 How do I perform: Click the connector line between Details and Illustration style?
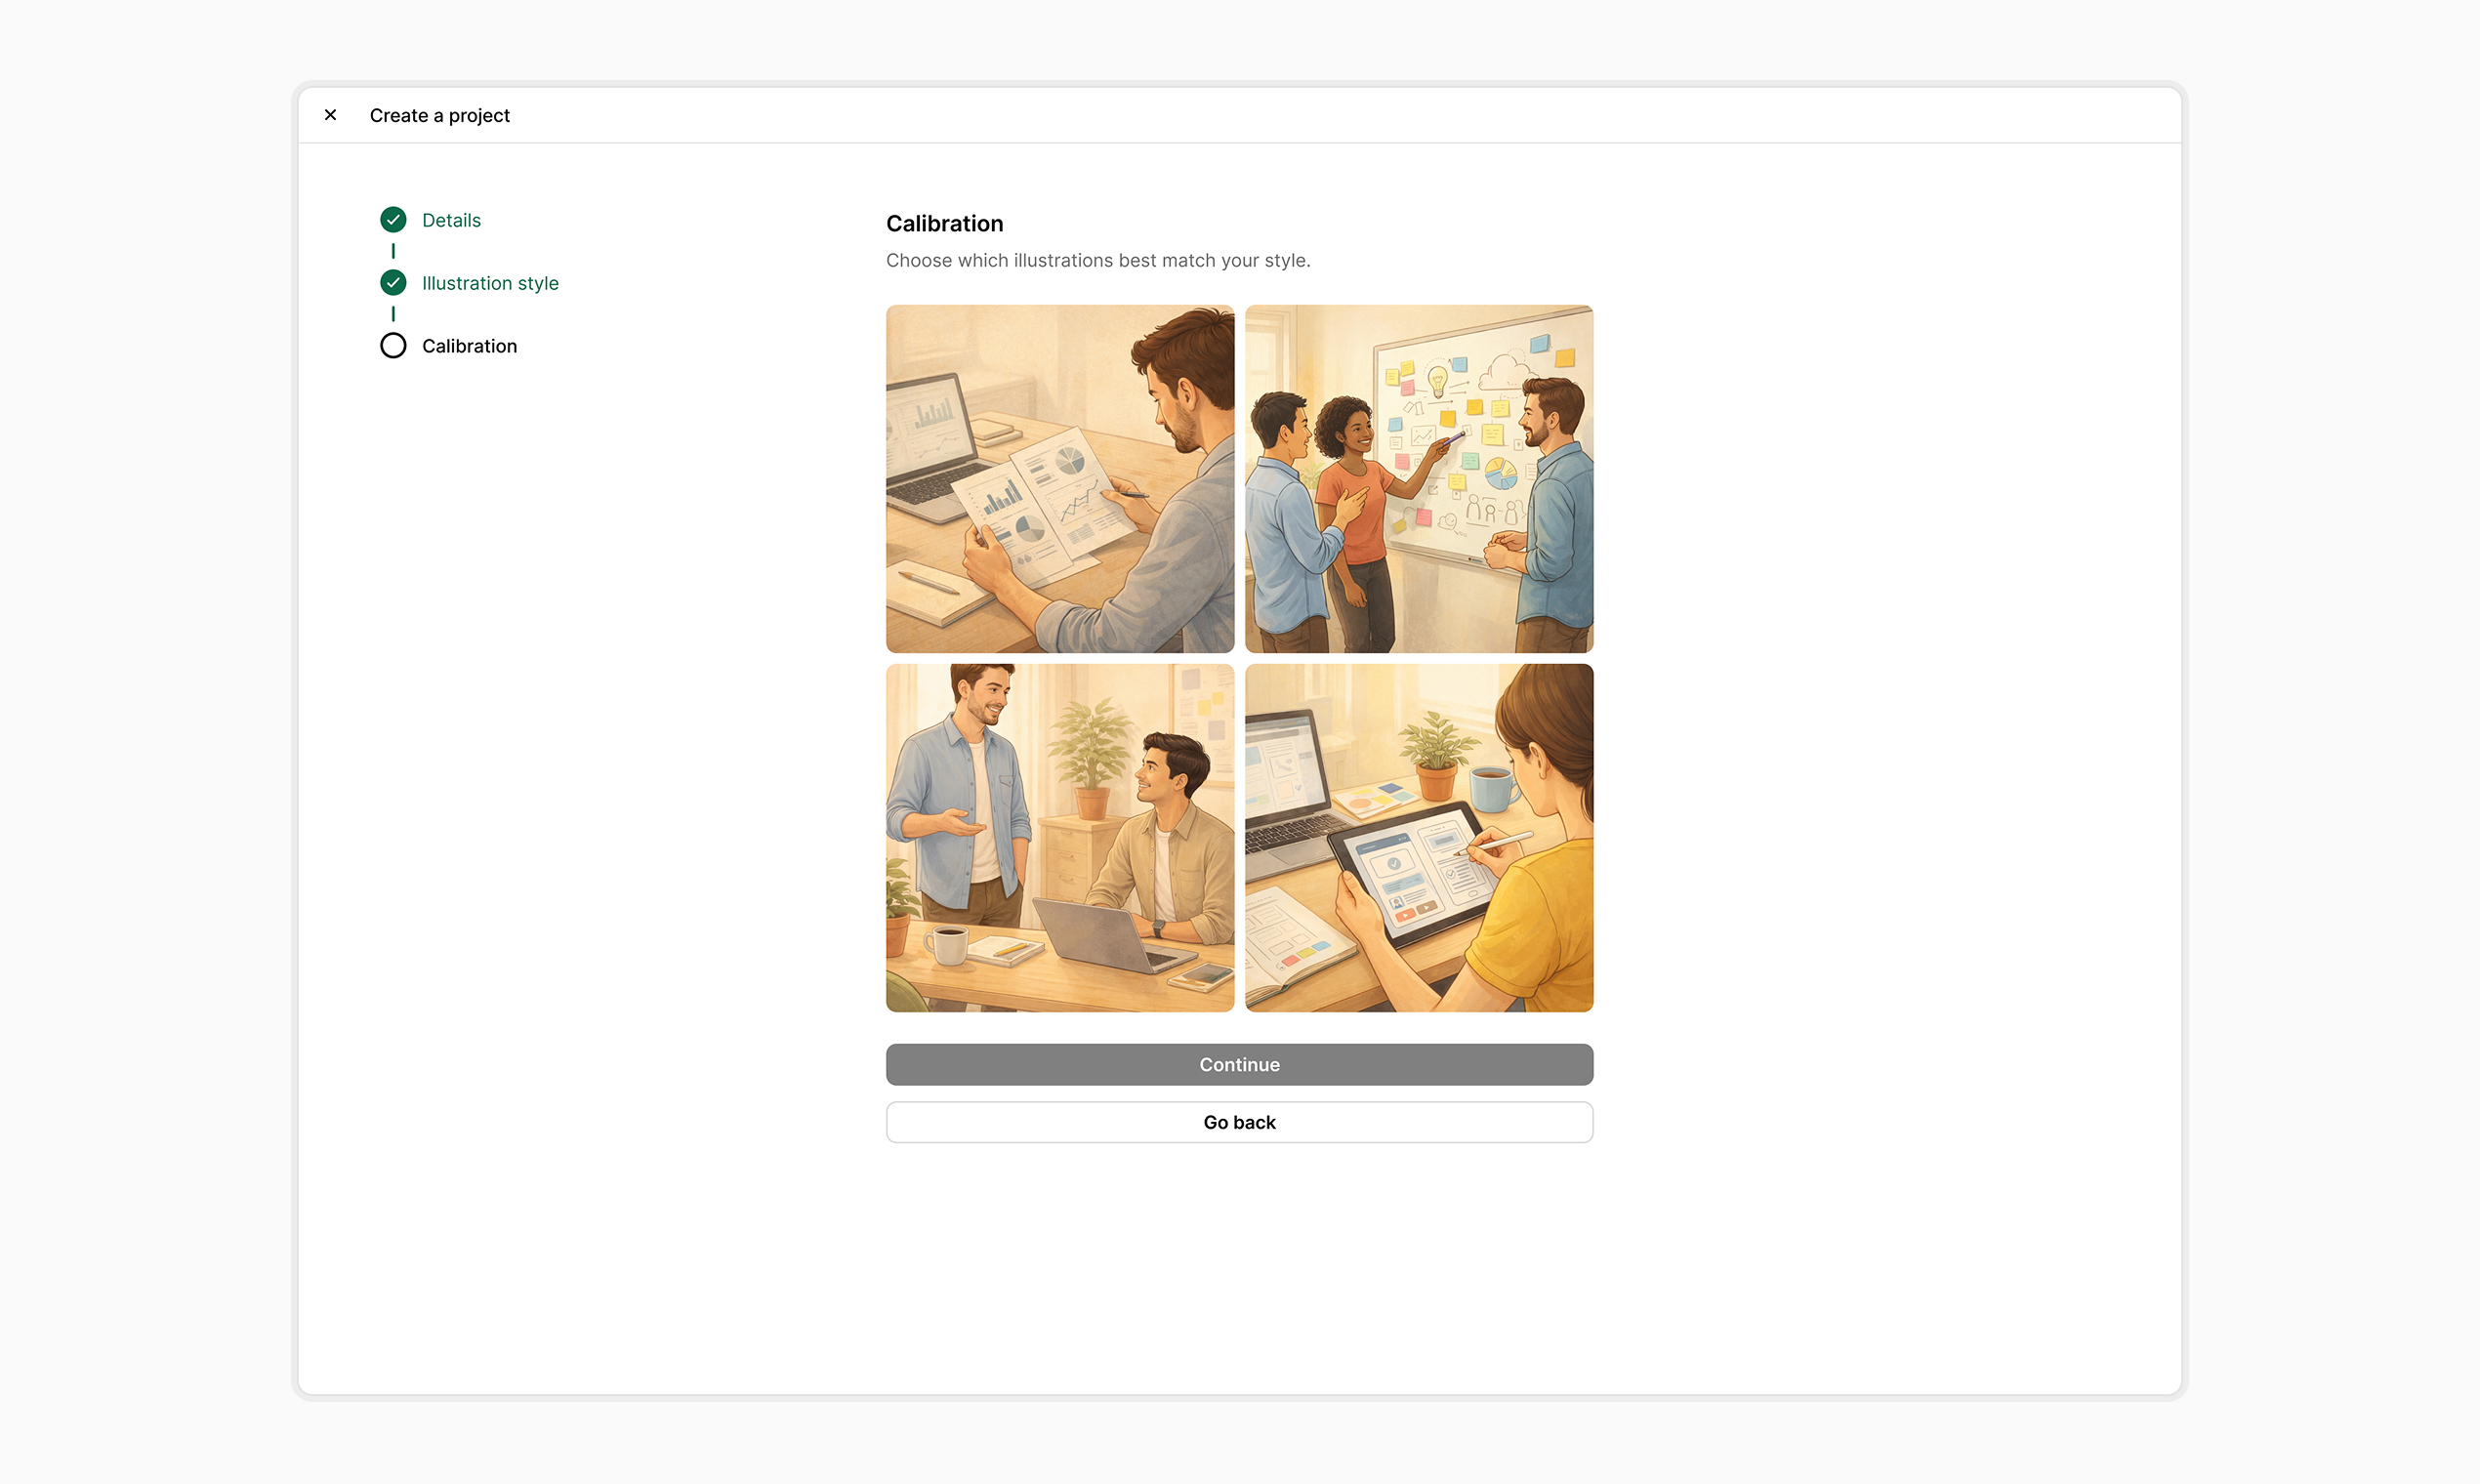[x=393, y=251]
